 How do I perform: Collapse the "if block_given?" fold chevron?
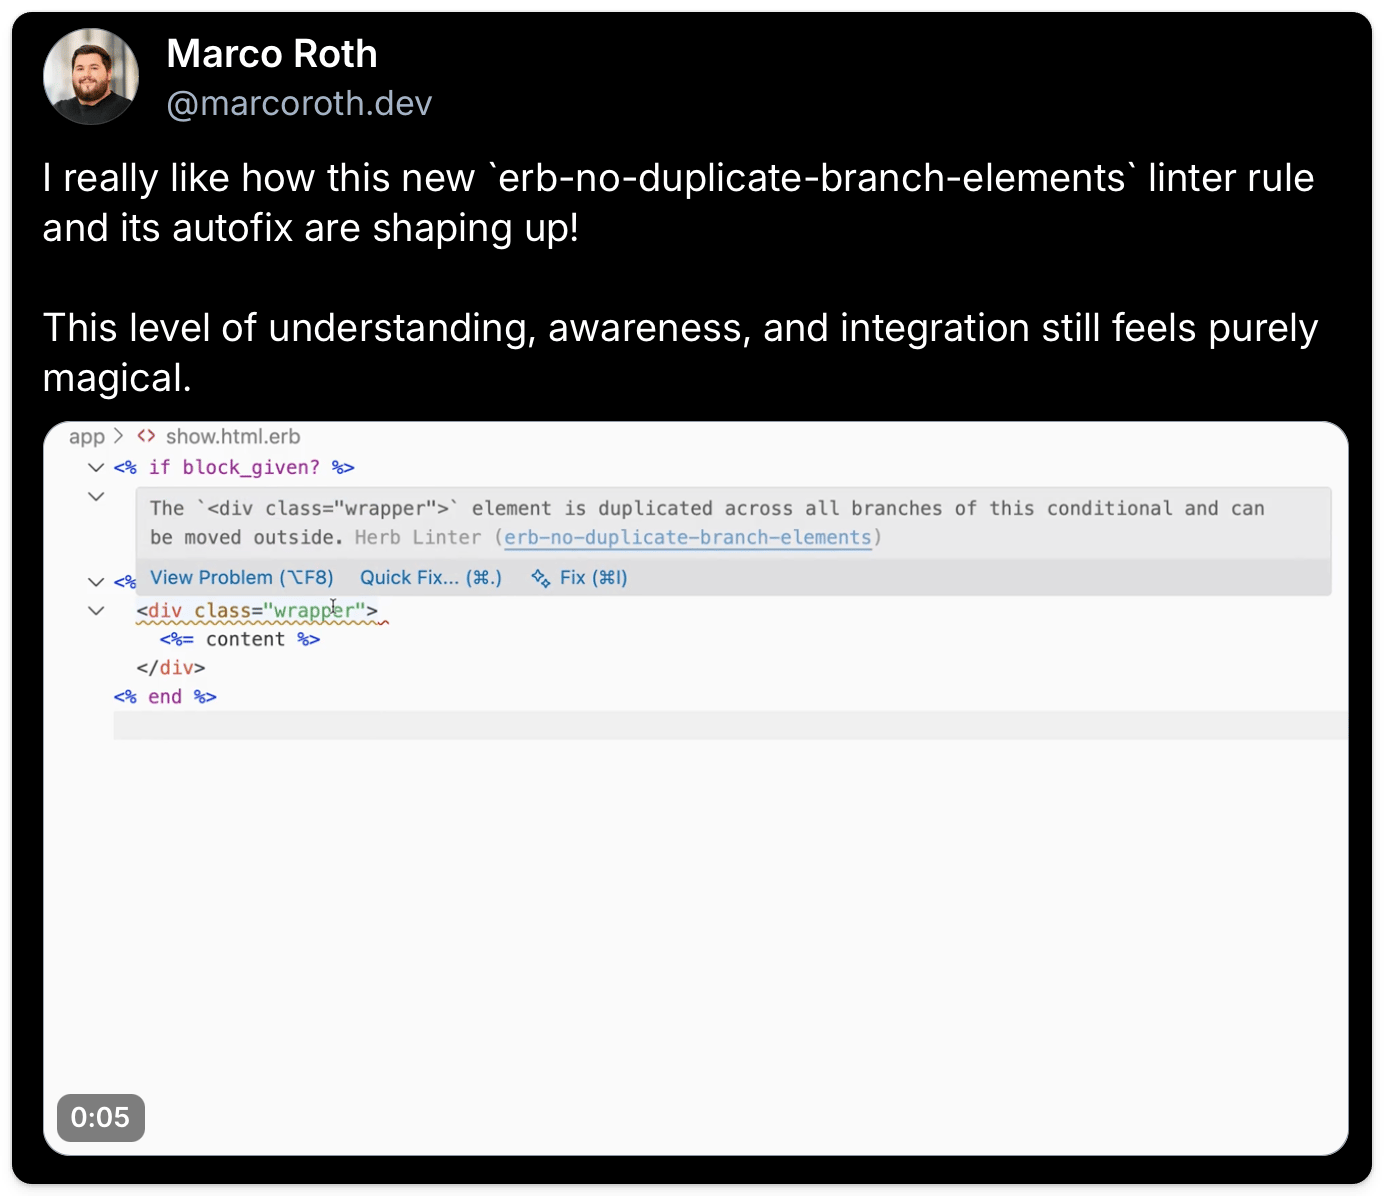(96, 467)
